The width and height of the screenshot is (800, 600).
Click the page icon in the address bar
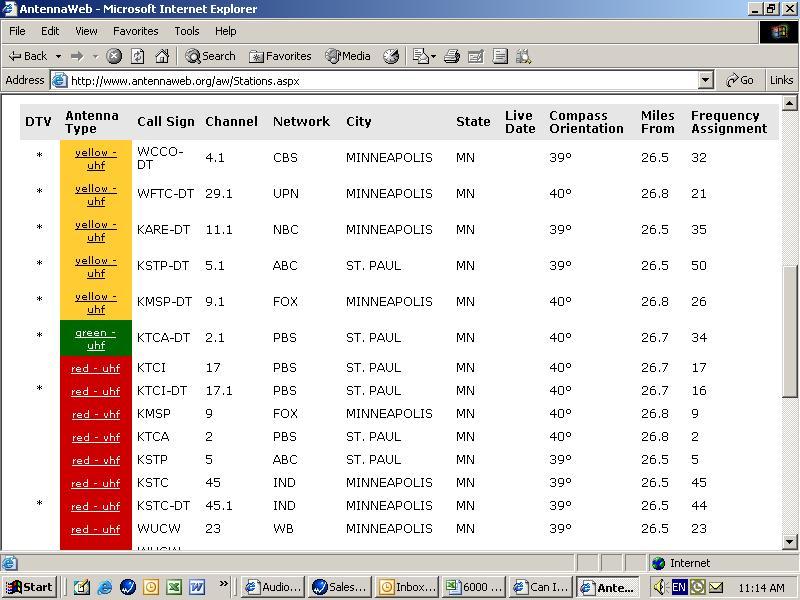coord(60,81)
